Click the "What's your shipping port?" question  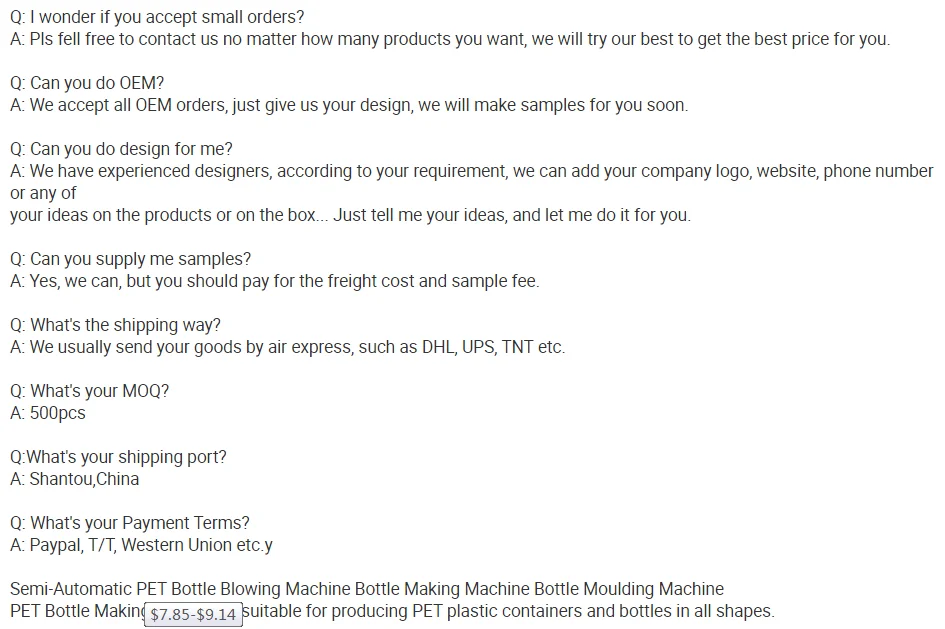tap(118, 457)
